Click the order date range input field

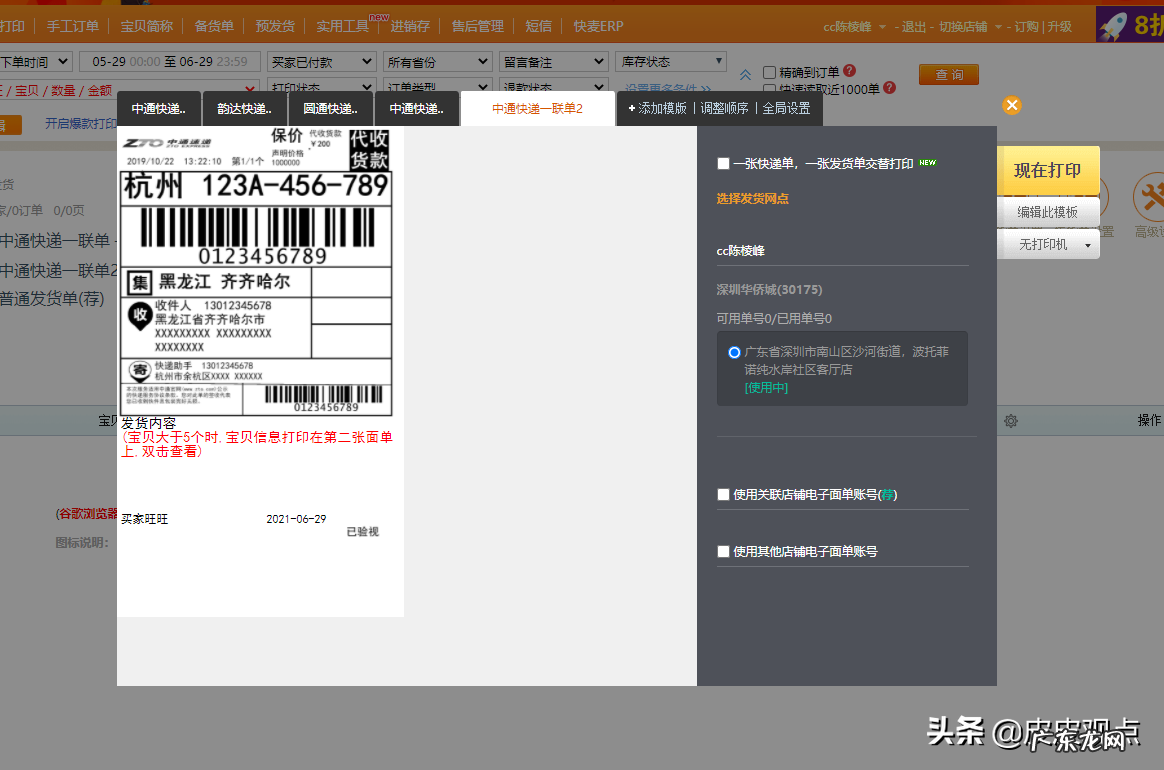pyautogui.click(x=170, y=61)
